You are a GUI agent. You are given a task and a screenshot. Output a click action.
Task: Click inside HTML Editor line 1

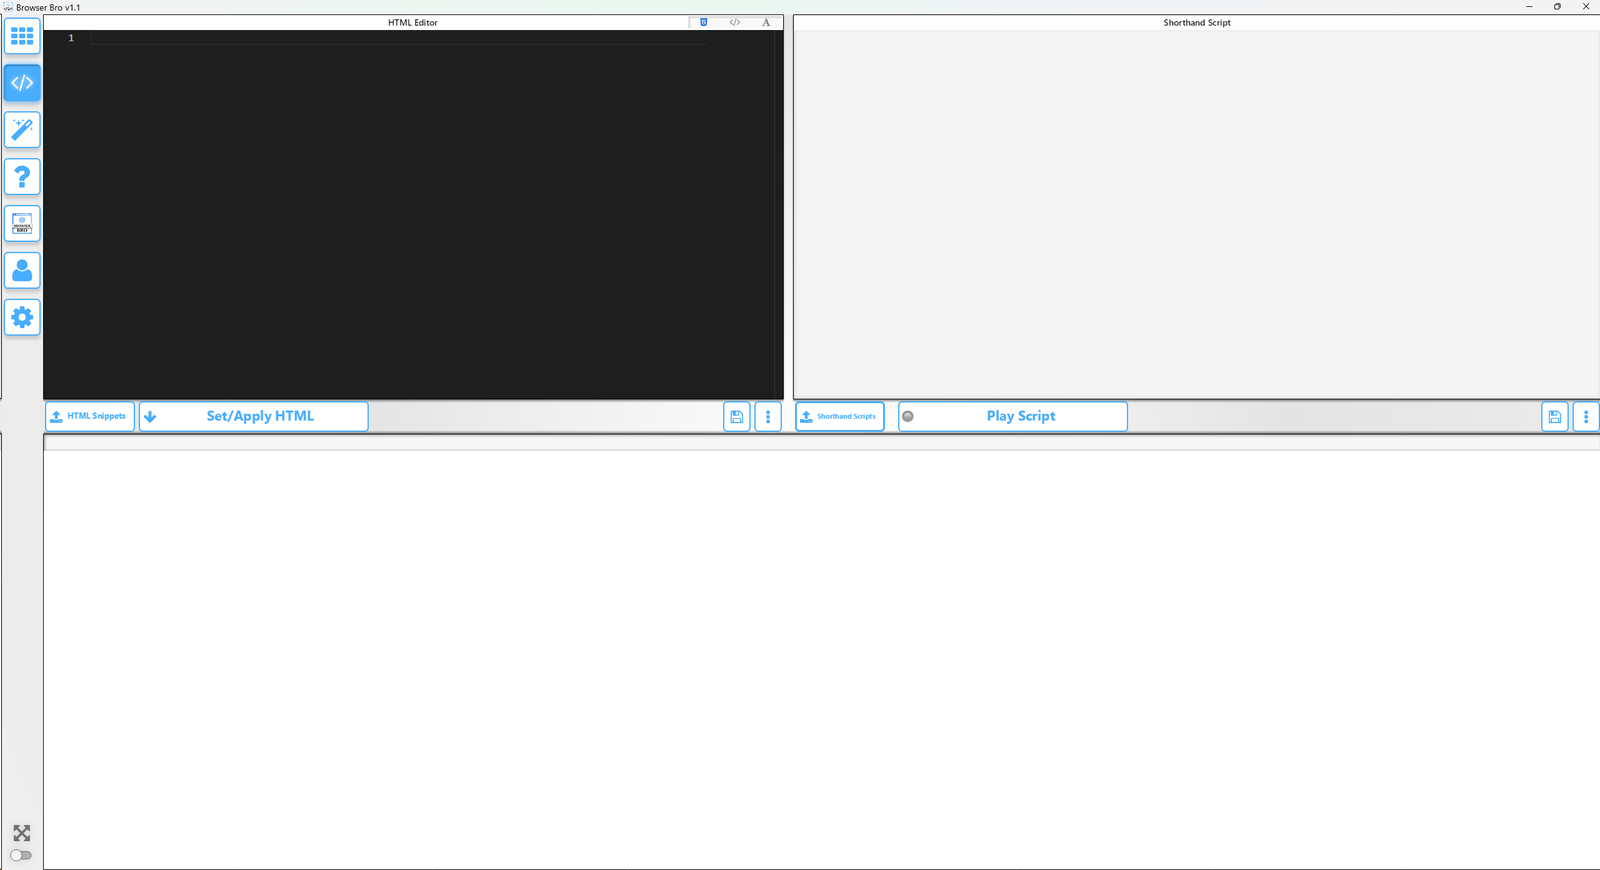(400, 38)
